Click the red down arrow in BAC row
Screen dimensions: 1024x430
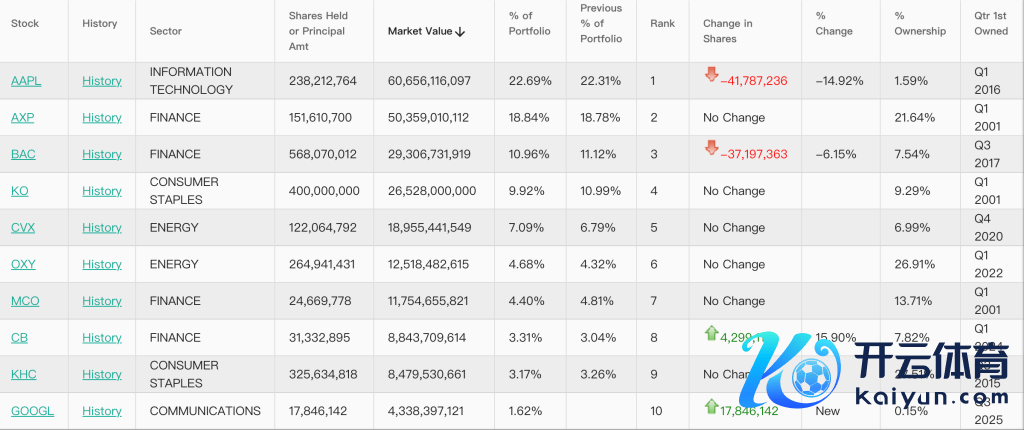(x=711, y=148)
